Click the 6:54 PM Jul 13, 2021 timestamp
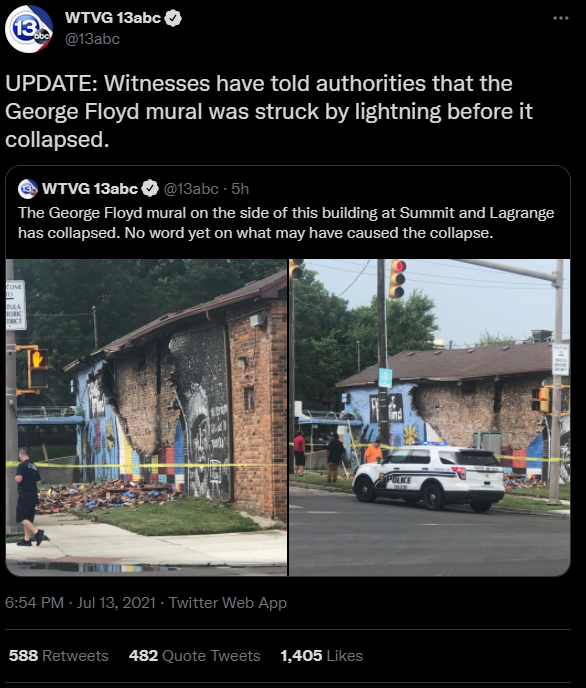The height and width of the screenshot is (688, 586). [x=80, y=602]
